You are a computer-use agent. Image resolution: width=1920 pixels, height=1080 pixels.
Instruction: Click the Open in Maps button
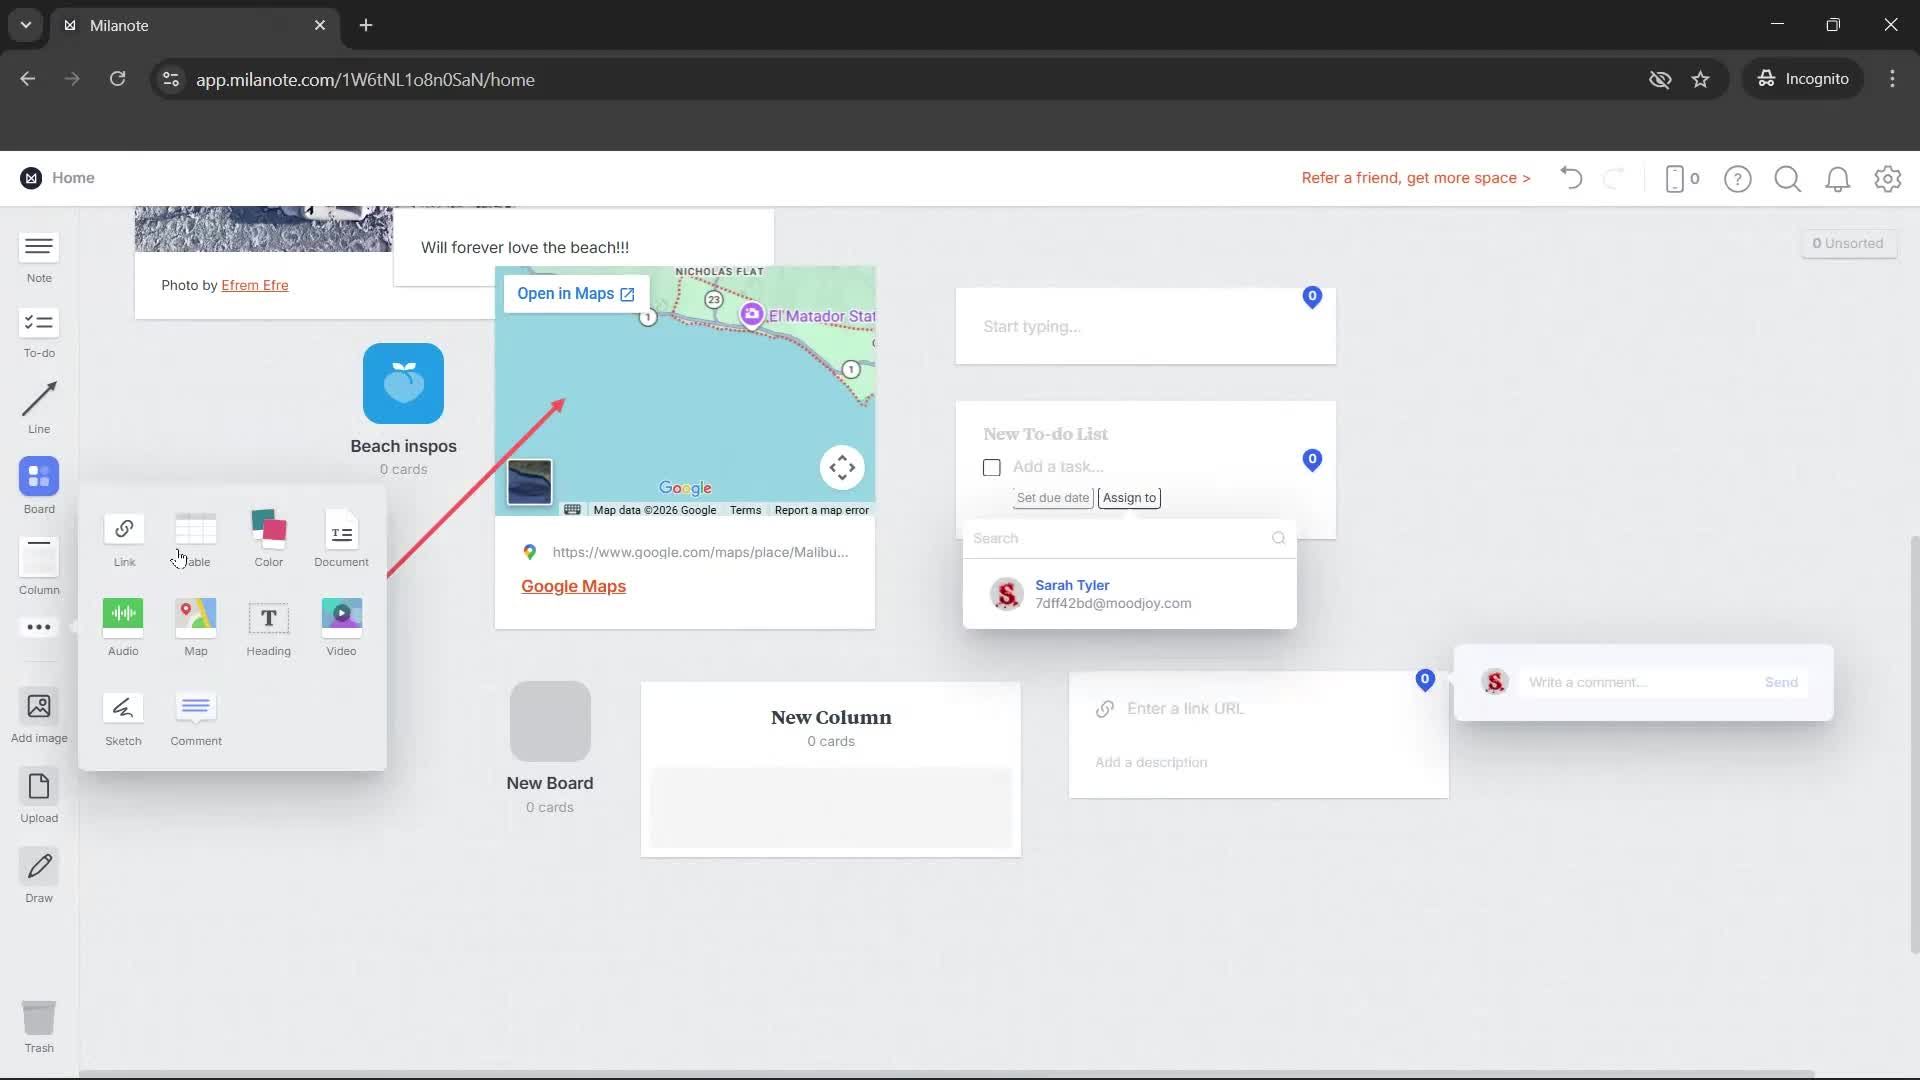[x=576, y=294]
